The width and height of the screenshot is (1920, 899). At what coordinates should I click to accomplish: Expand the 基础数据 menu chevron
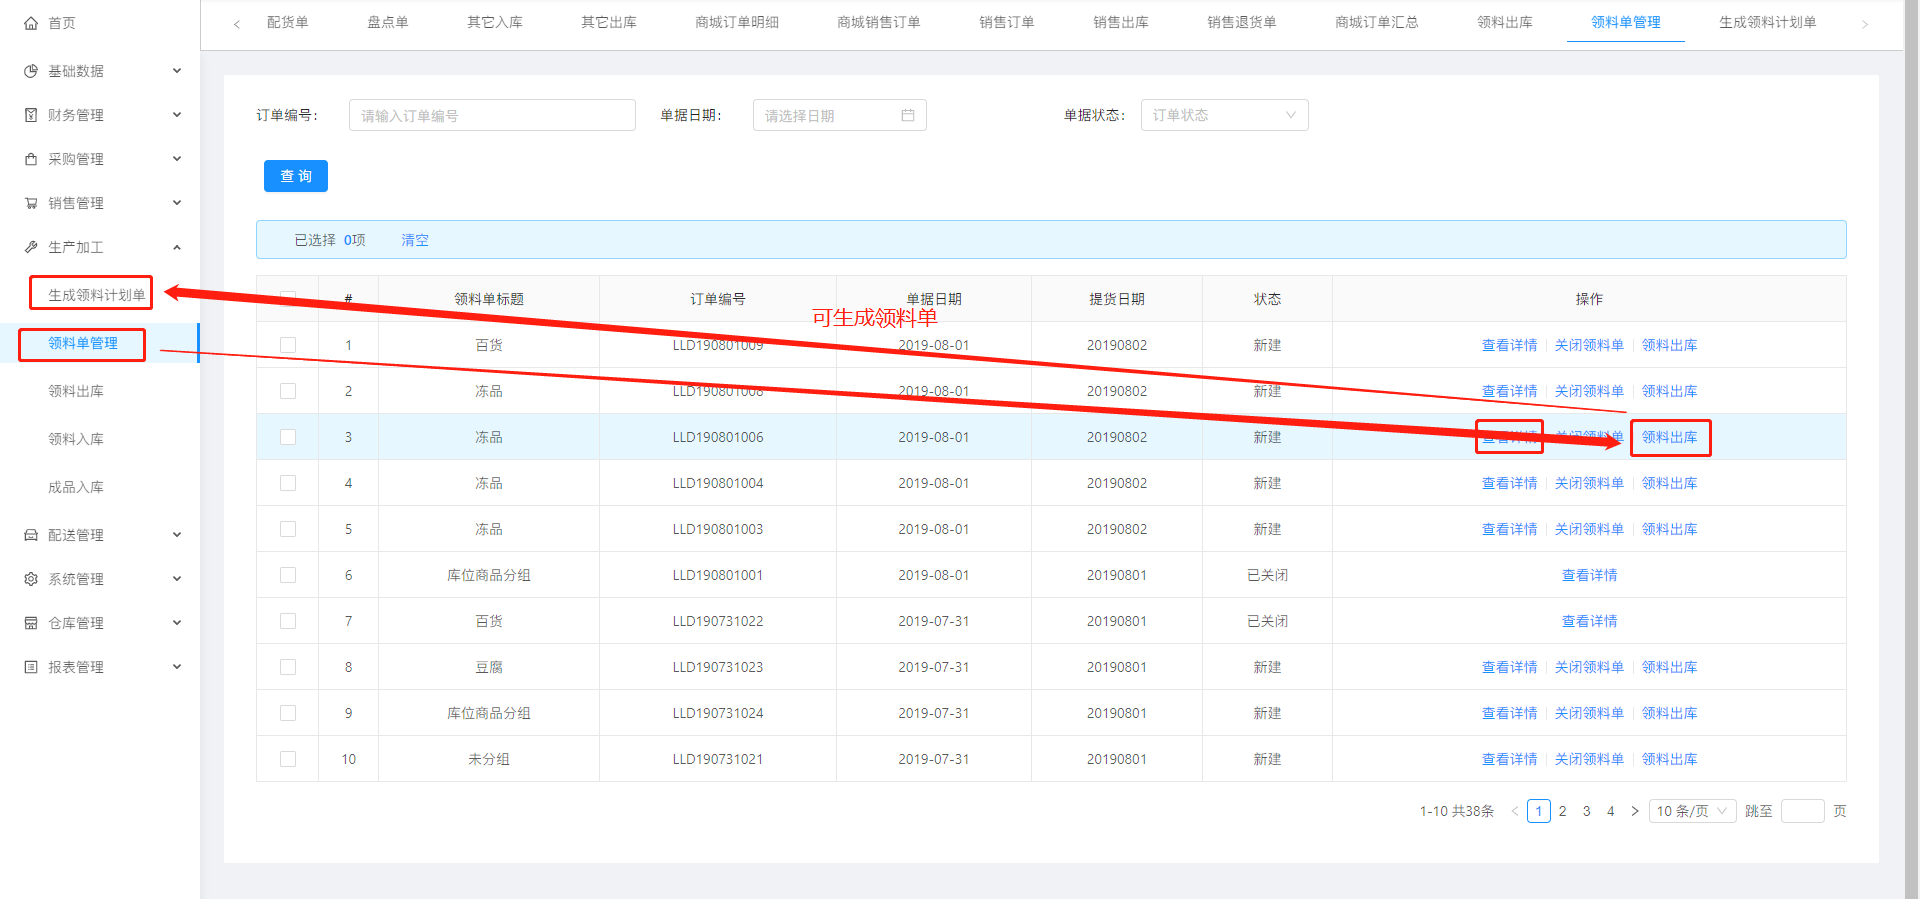coord(177,71)
